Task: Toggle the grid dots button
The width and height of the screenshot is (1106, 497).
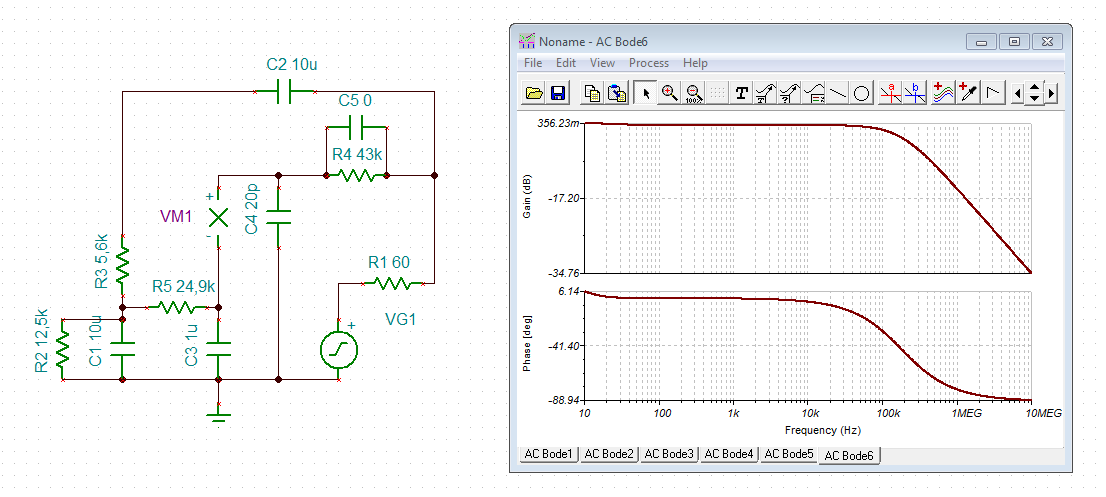Action: (x=717, y=93)
